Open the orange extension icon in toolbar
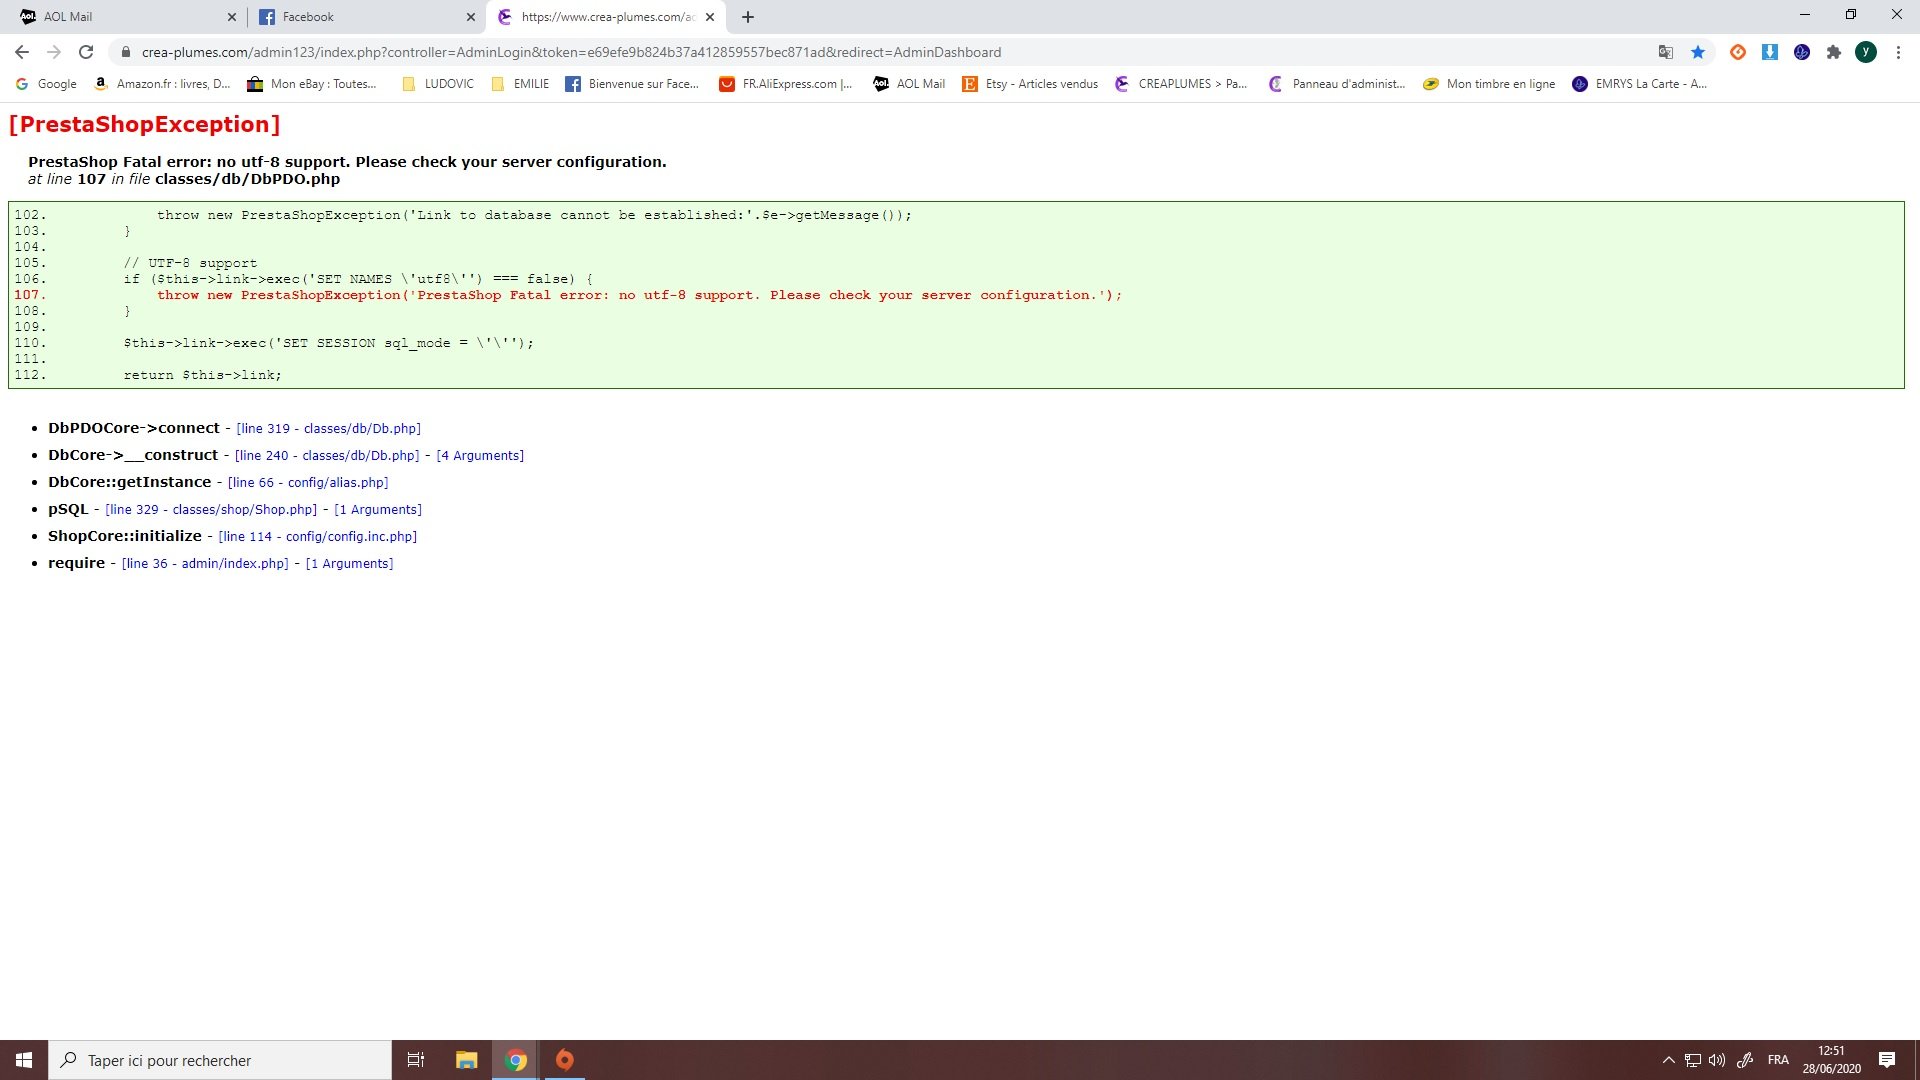 point(1738,52)
